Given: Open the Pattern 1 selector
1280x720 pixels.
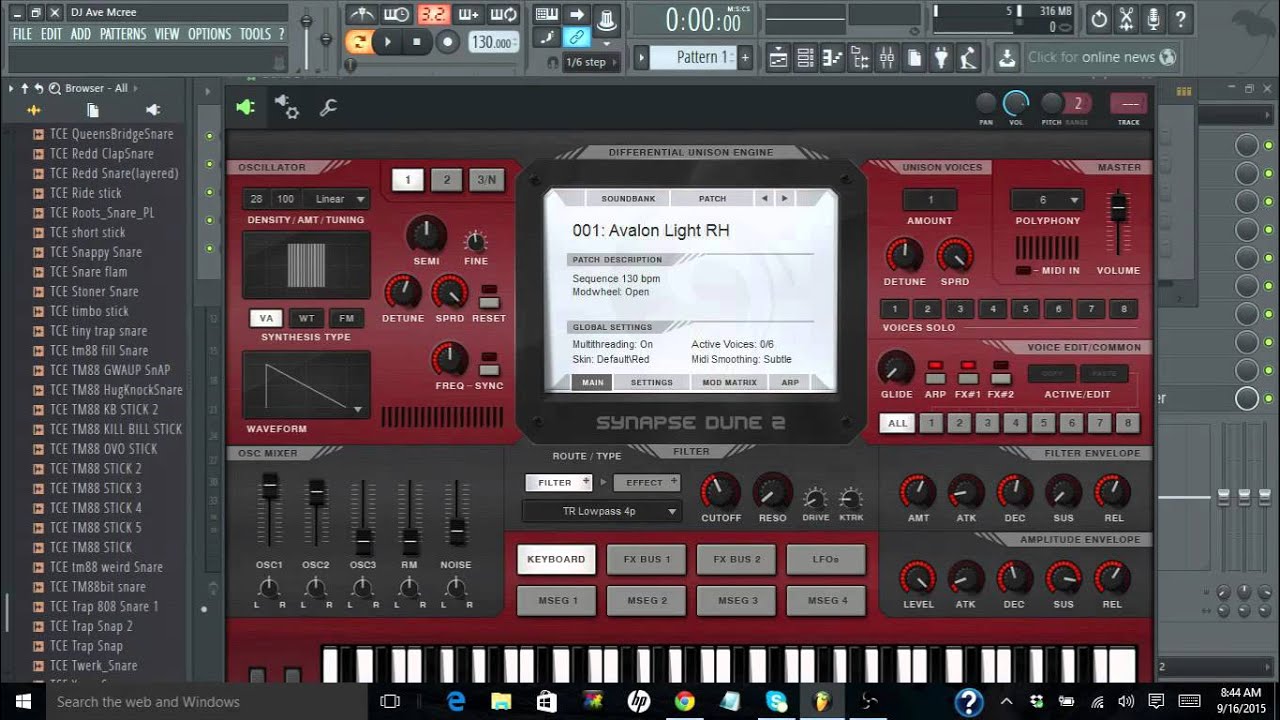Looking at the screenshot, I should (695, 57).
